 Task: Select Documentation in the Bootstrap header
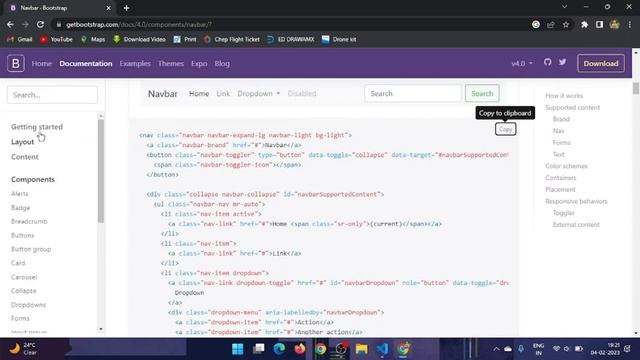(86, 64)
